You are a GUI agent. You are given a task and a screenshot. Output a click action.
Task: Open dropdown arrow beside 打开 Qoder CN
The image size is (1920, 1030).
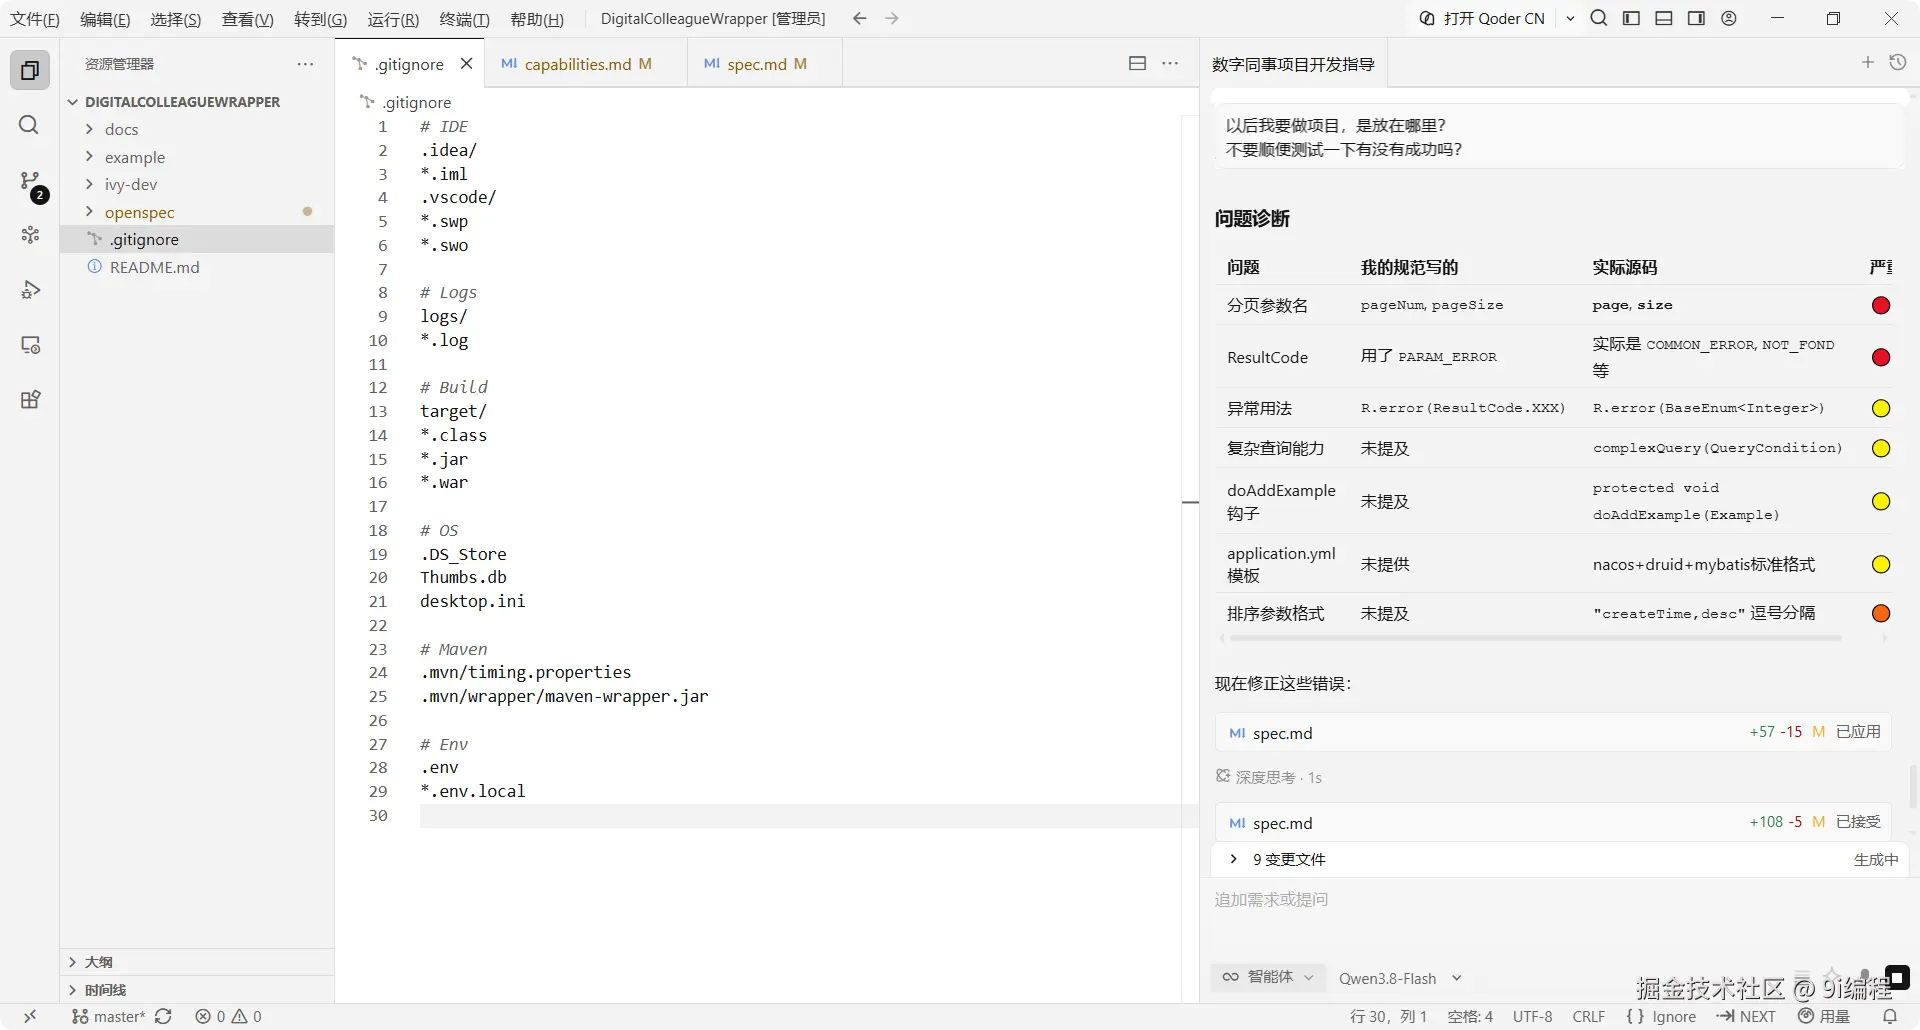(x=1570, y=18)
